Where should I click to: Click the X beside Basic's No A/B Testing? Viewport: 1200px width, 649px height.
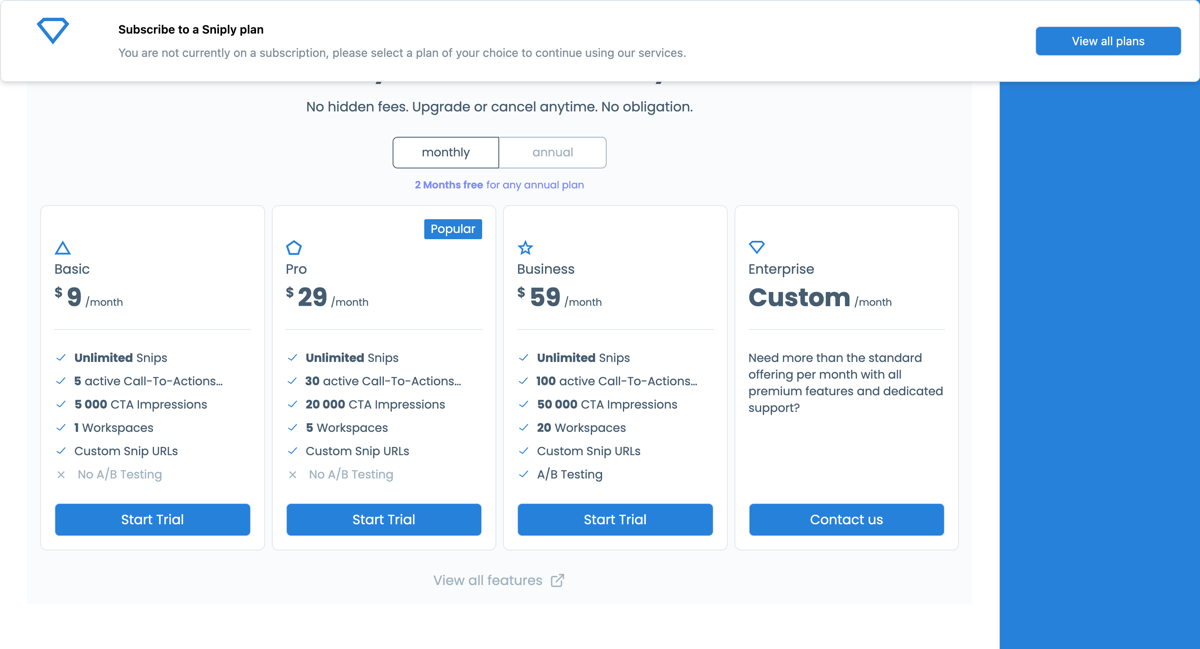pos(60,474)
